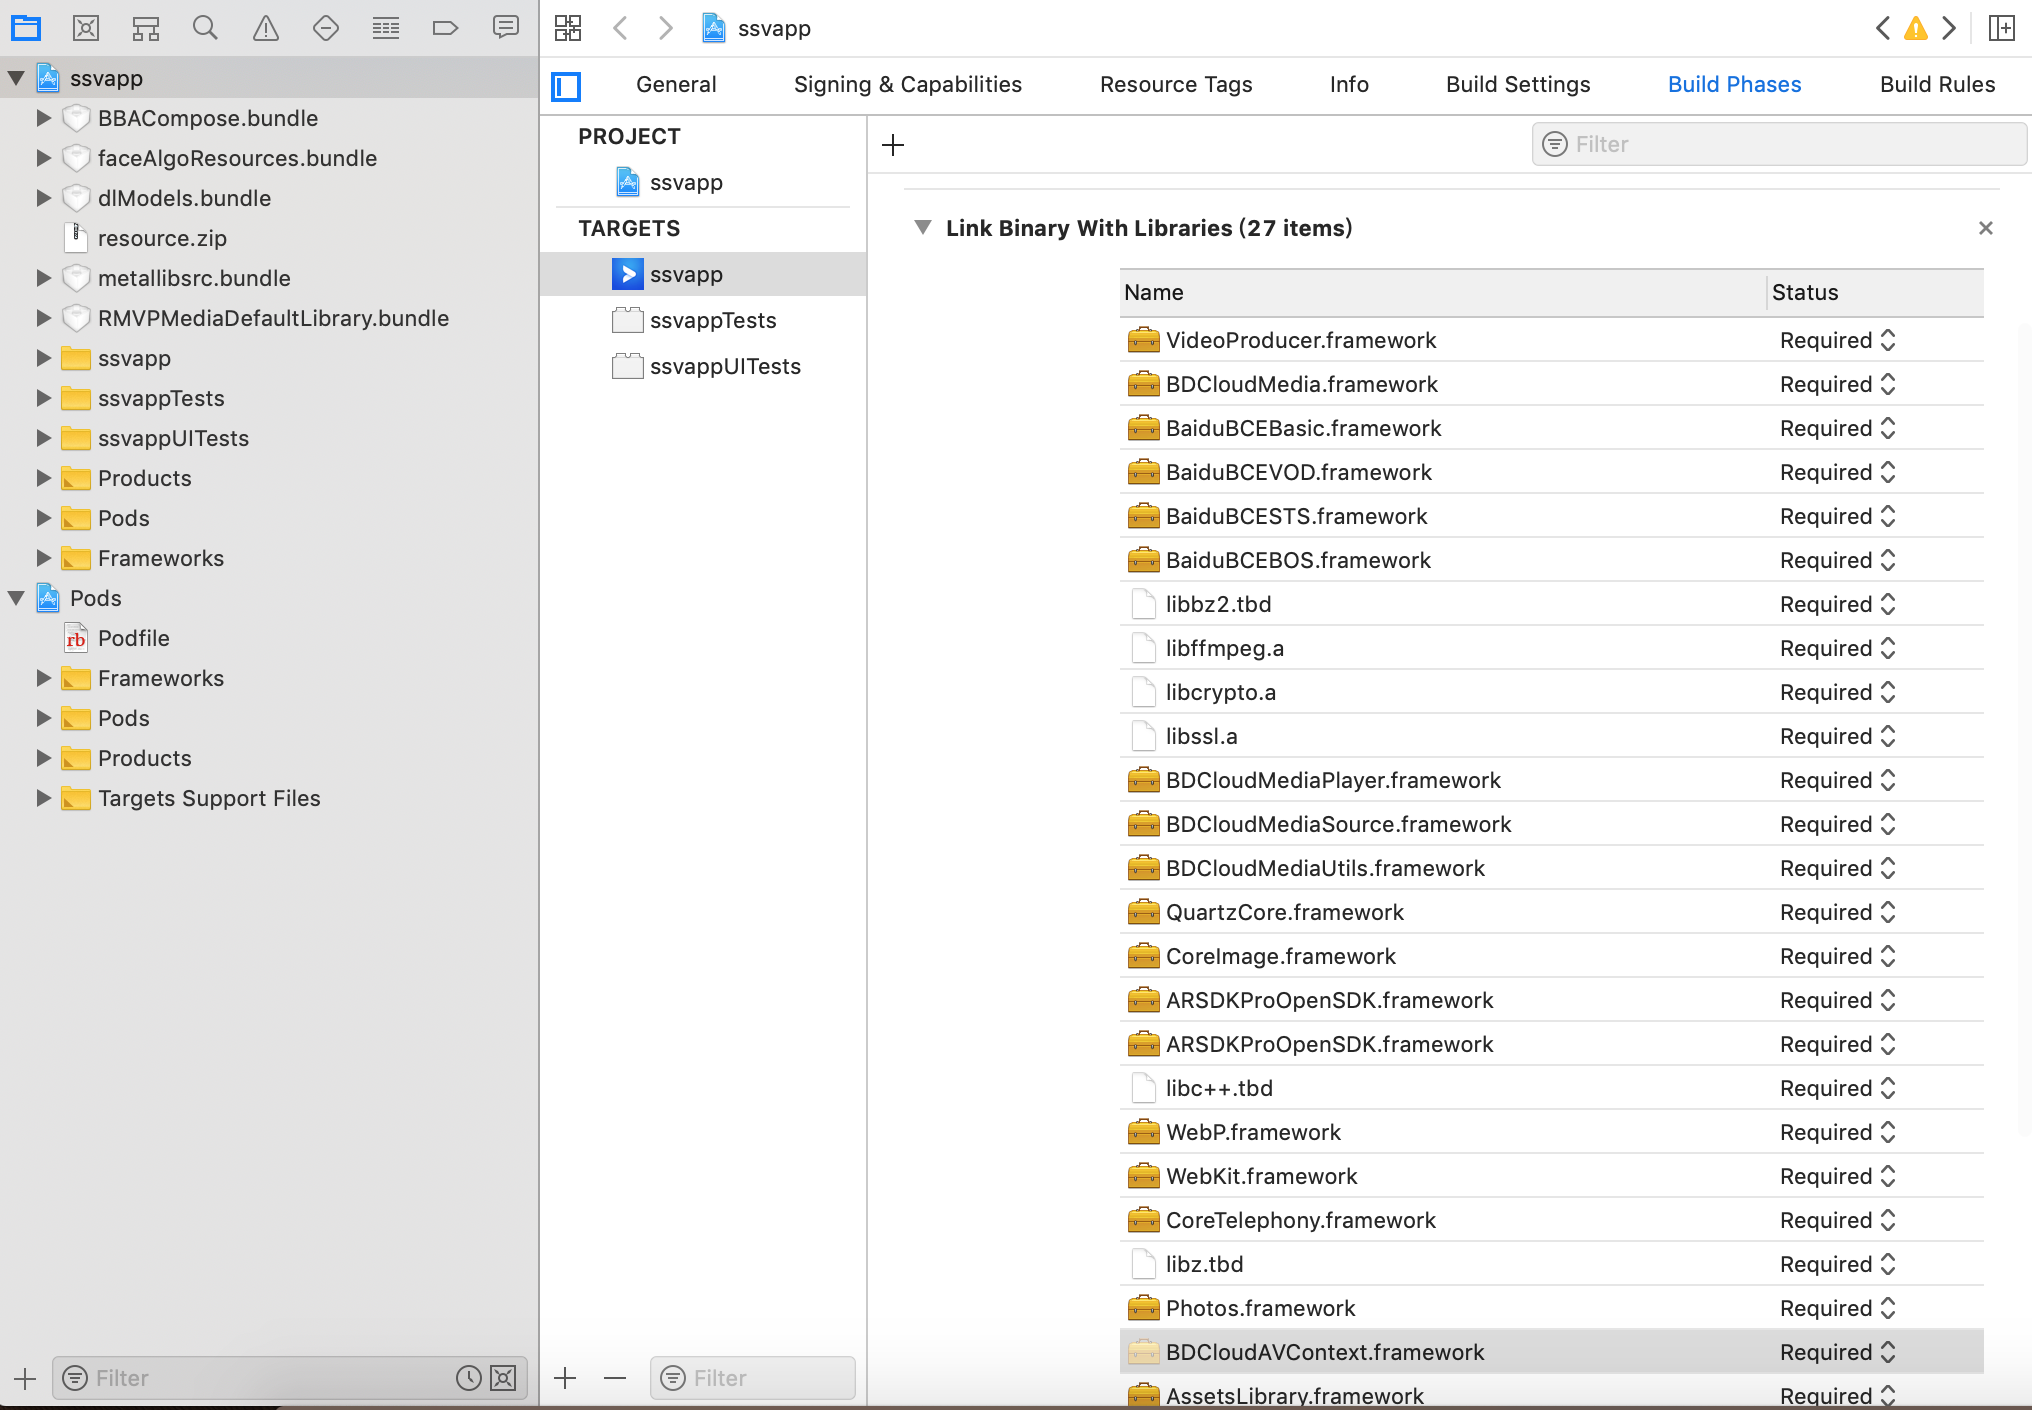Open the related items grid icon
Image resolution: width=2032 pixels, height=1410 pixels.
pos(568,28)
